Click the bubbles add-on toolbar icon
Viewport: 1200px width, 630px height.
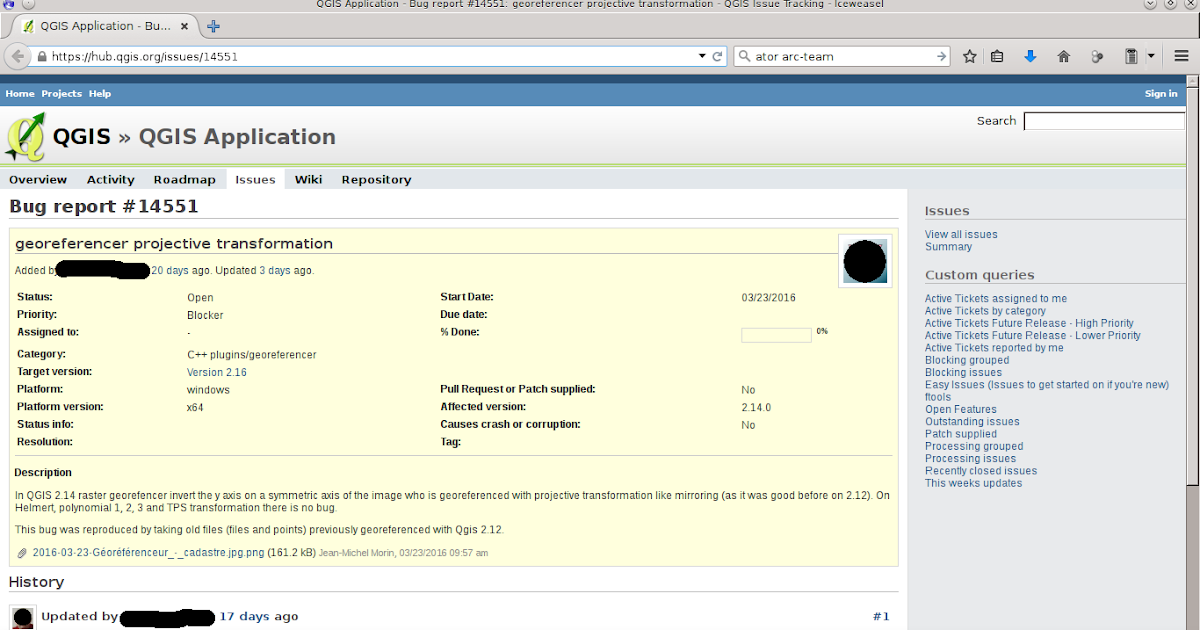pyautogui.click(x=1097, y=57)
